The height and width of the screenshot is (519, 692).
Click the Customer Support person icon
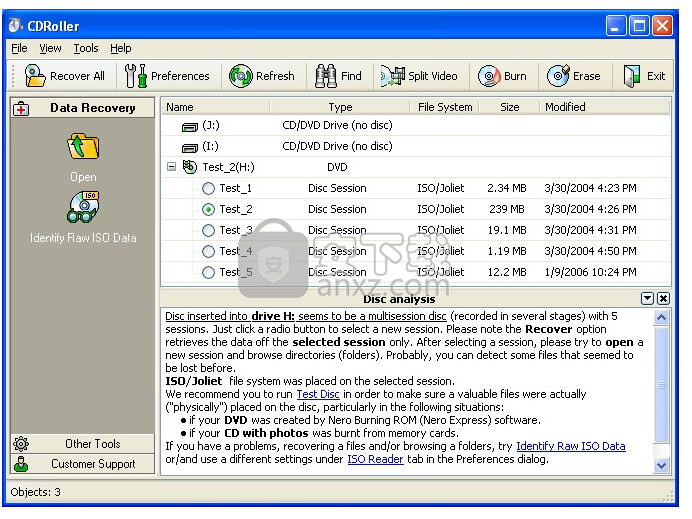21,464
